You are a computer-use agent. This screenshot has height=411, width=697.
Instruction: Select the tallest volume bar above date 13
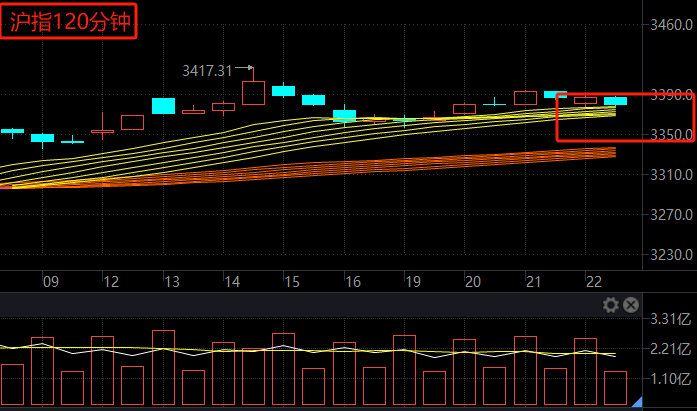[164, 367]
